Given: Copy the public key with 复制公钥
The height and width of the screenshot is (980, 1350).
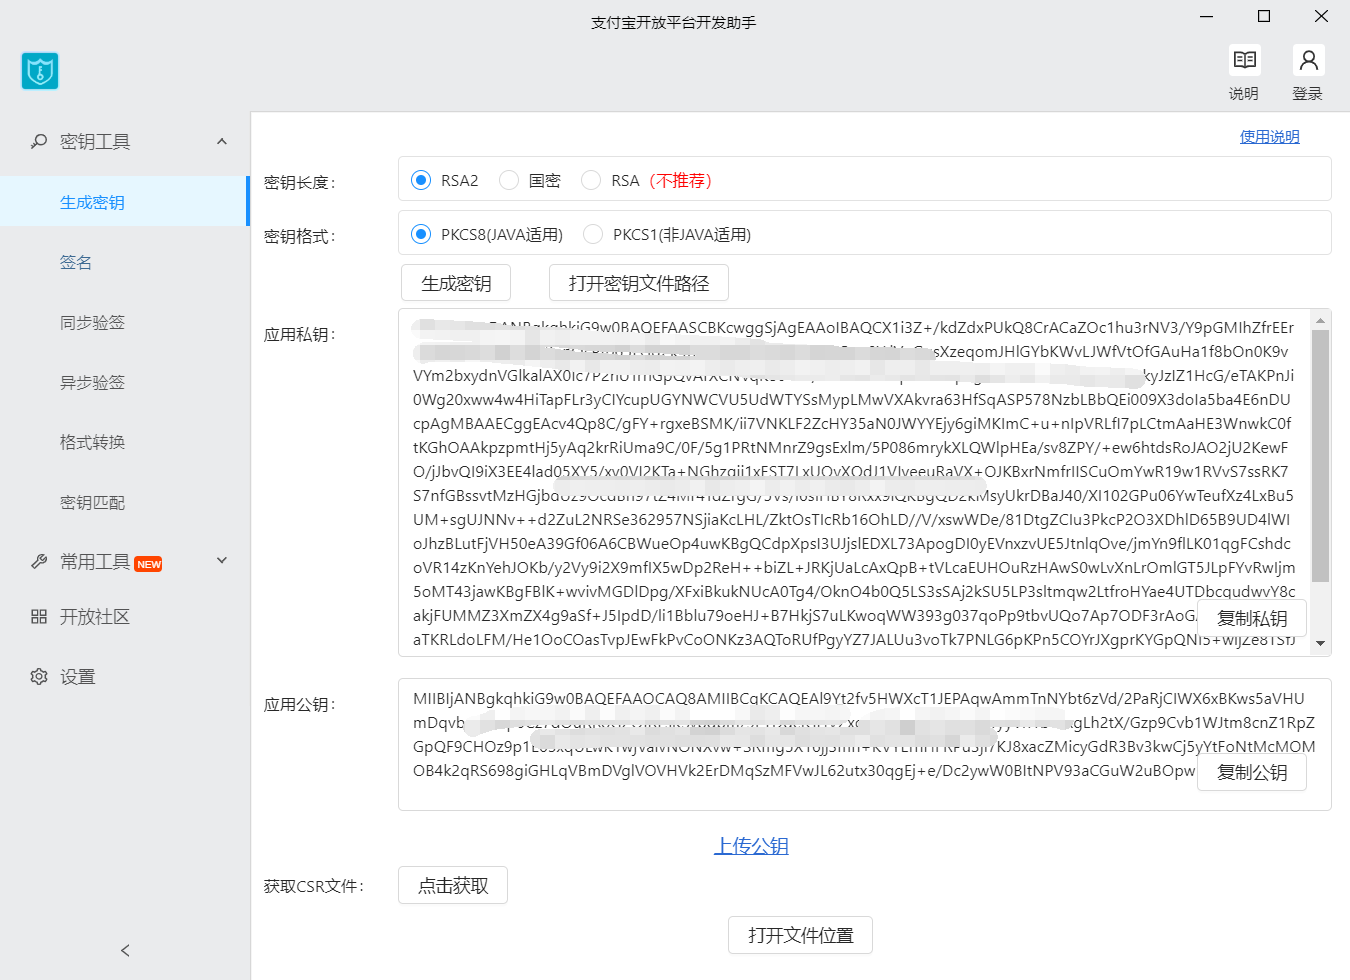Looking at the screenshot, I should [x=1252, y=772].
